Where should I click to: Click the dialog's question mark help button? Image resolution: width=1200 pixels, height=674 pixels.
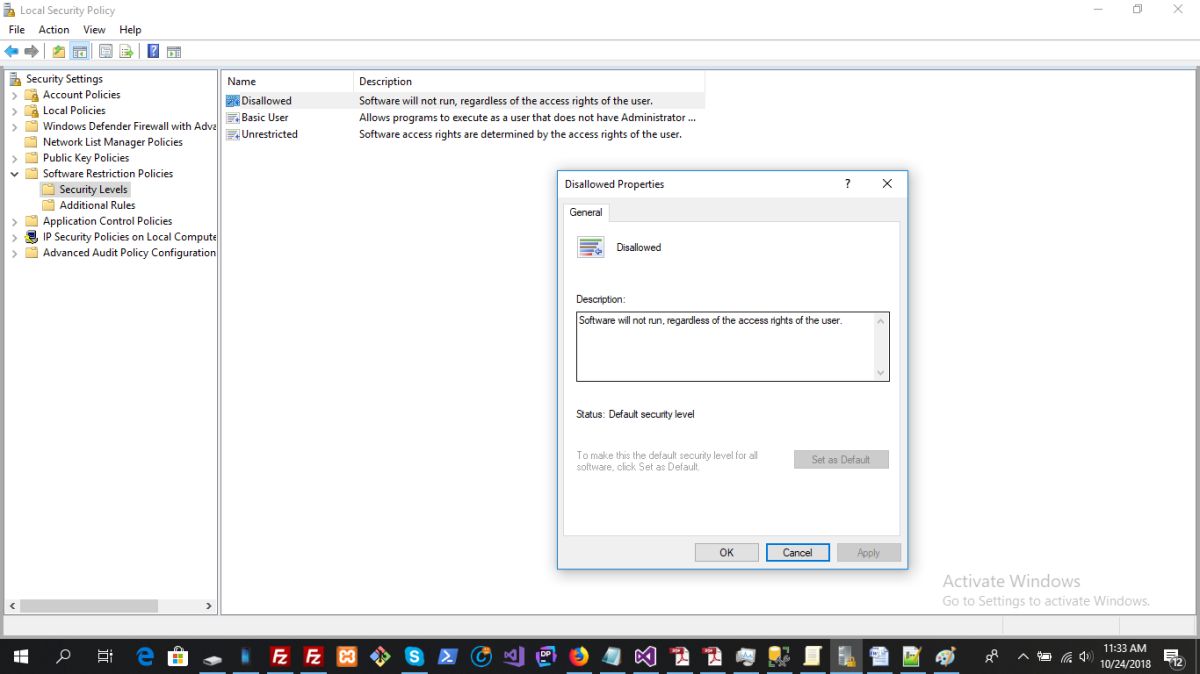click(848, 184)
